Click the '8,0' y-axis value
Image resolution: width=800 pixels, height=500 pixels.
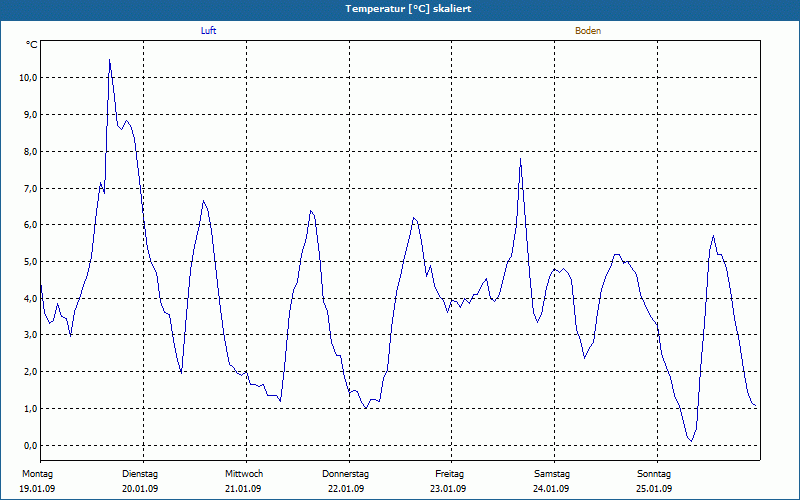pos(30,152)
